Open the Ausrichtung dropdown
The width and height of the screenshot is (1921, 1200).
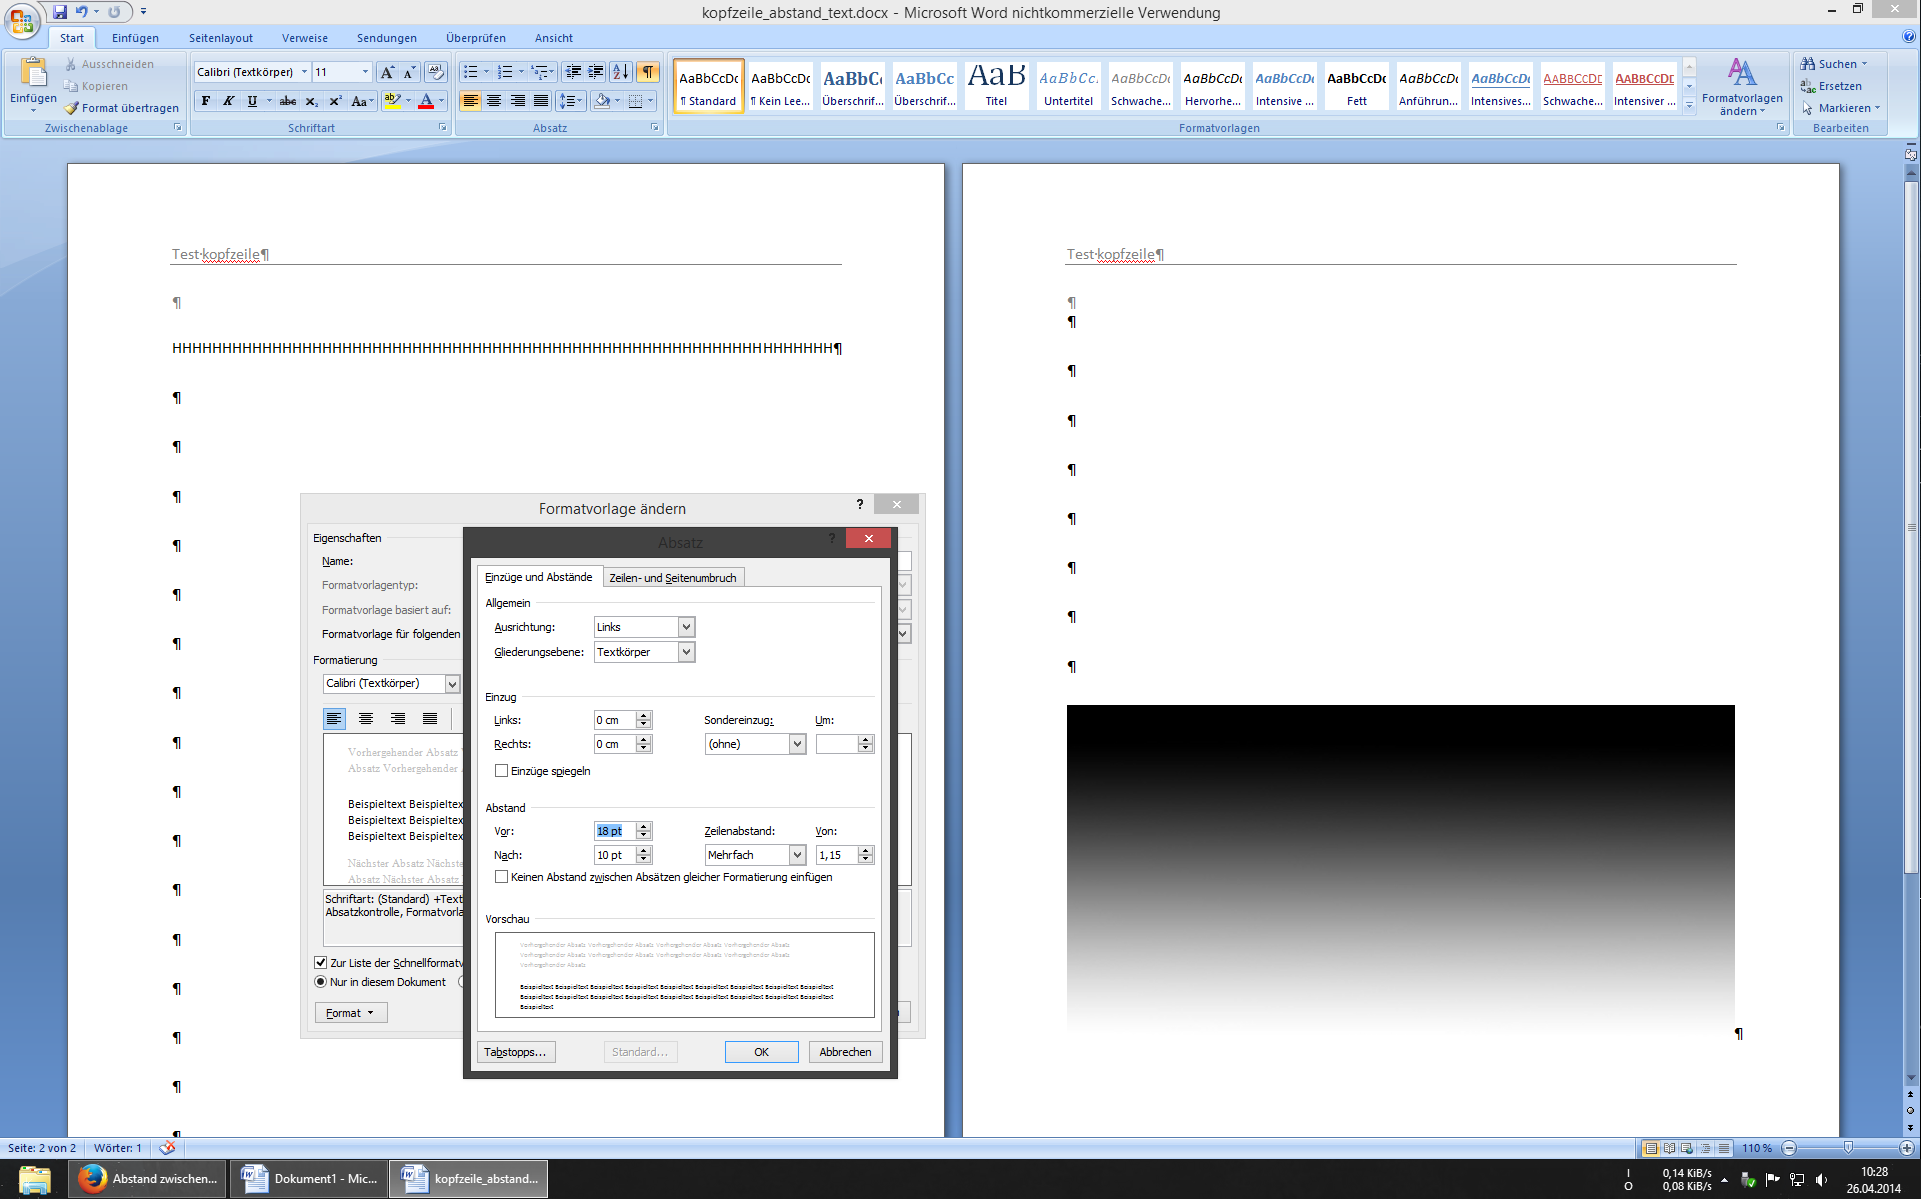(x=686, y=627)
